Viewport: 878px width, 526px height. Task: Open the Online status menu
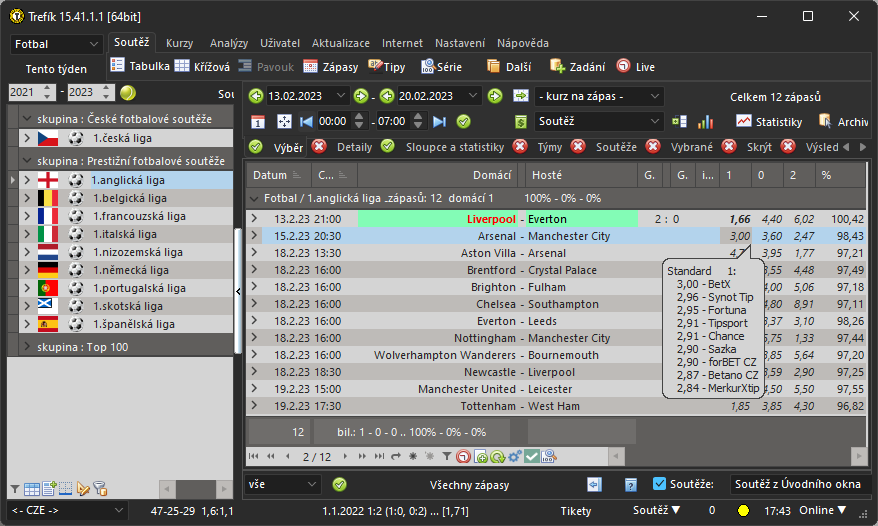click(822, 510)
